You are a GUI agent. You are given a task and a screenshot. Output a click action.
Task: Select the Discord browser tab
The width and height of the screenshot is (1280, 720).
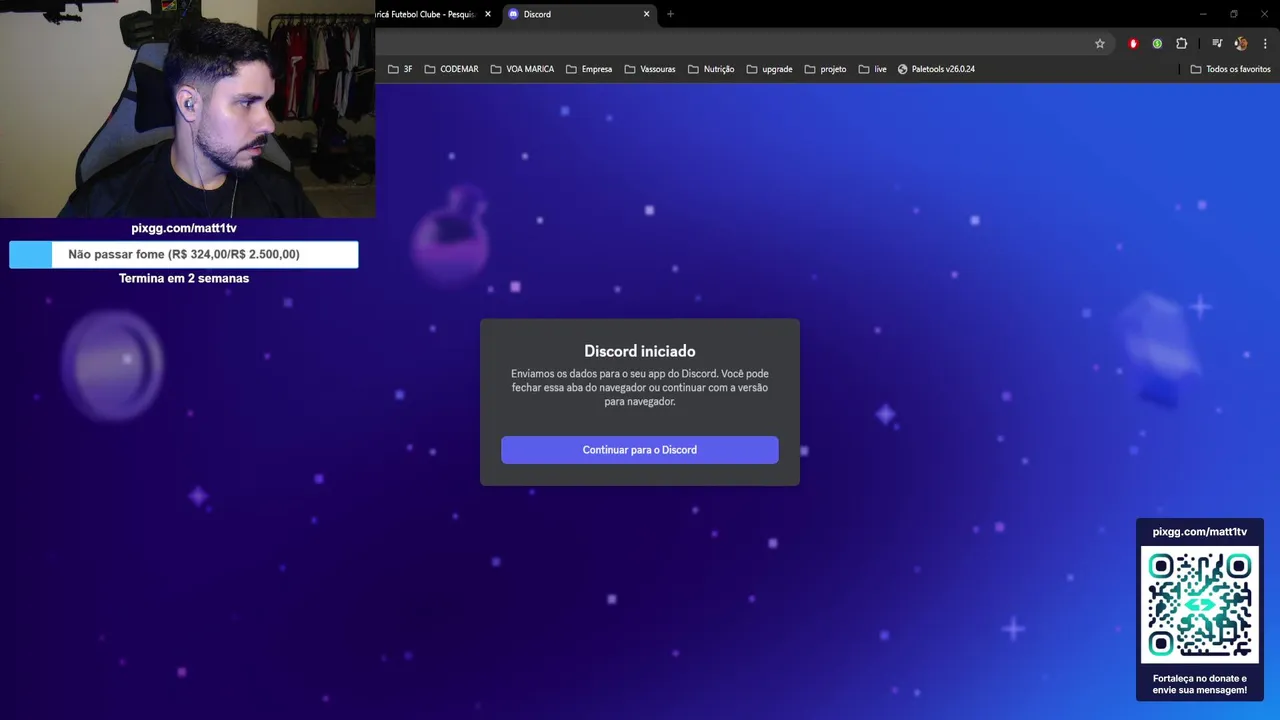pyautogui.click(x=578, y=14)
